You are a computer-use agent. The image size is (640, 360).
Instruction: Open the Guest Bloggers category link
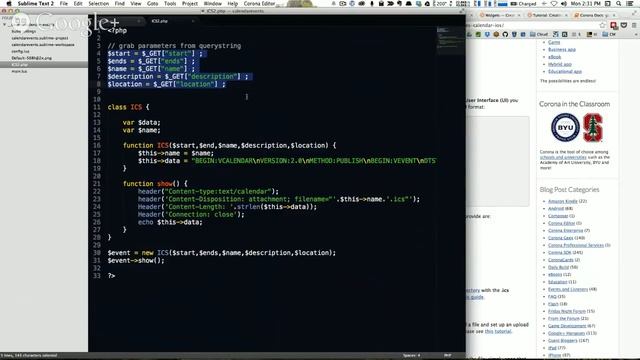click(562, 341)
